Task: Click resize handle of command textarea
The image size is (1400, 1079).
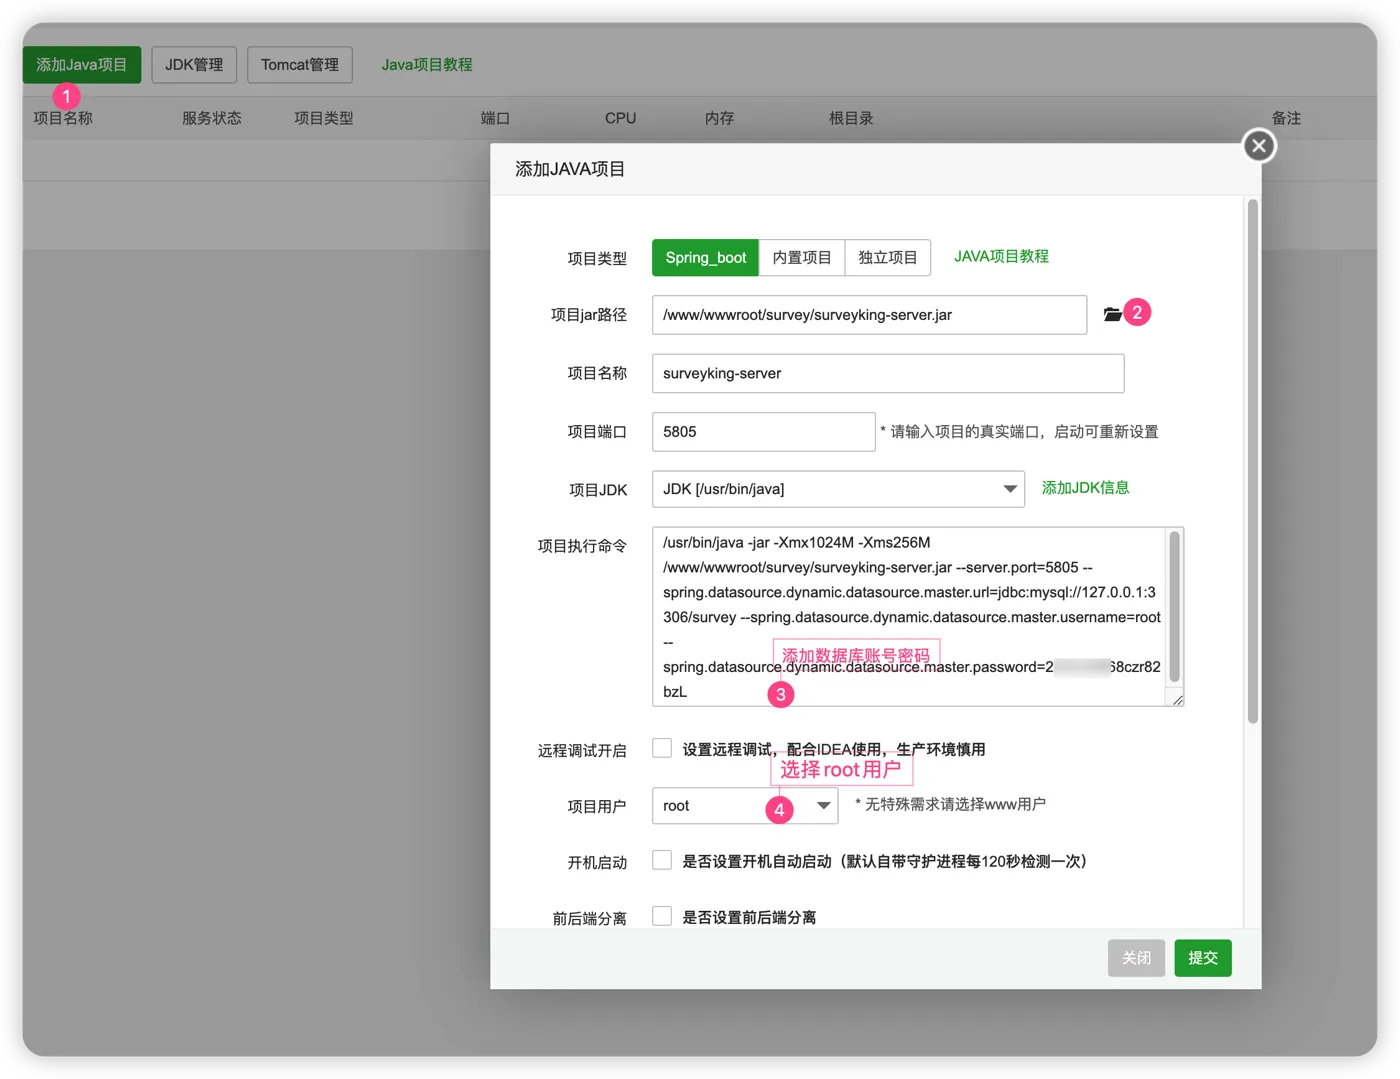Action: point(1178,700)
